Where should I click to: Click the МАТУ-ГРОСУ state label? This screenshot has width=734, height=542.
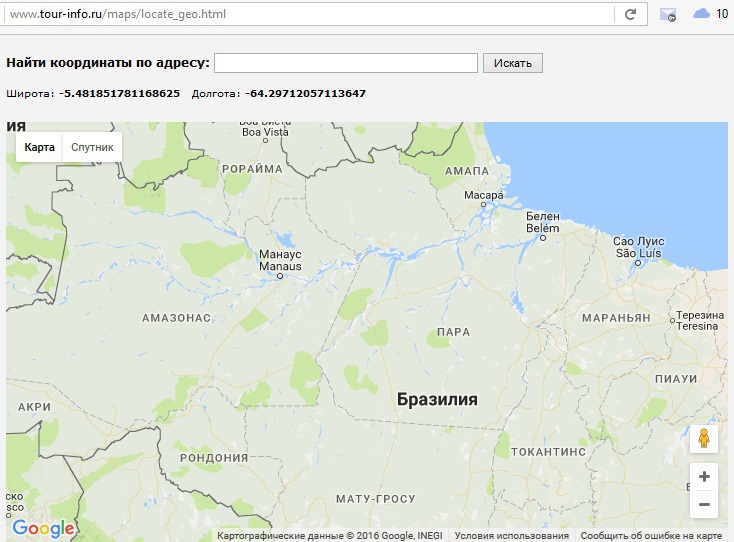coord(375,499)
